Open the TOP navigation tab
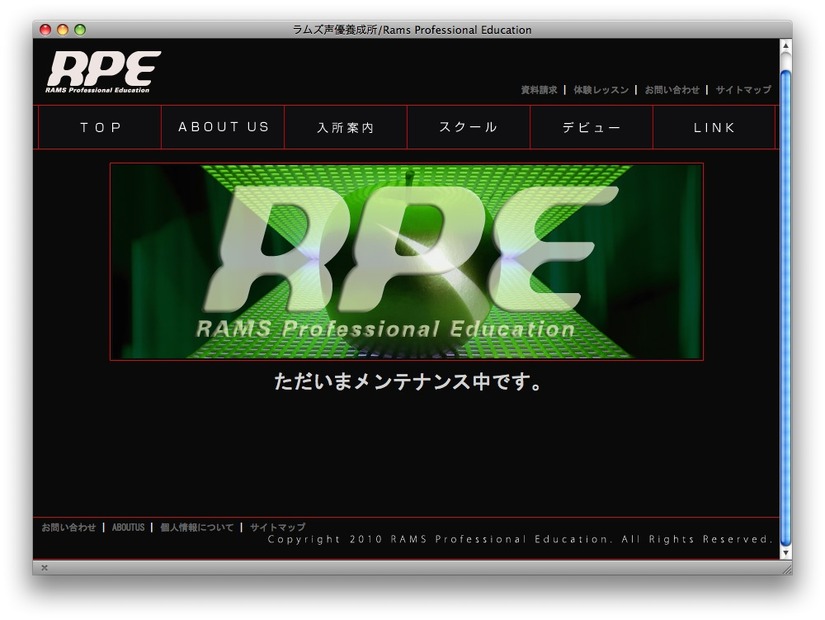Viewport: 825px width, 620px height. click(100, 127)
